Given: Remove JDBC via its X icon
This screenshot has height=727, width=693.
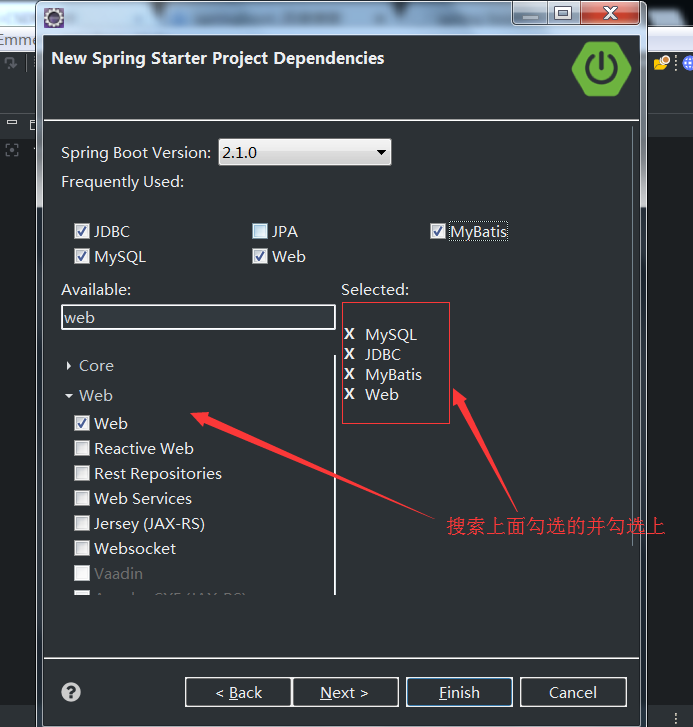Looking at the screenshot, I should (350, 354).
